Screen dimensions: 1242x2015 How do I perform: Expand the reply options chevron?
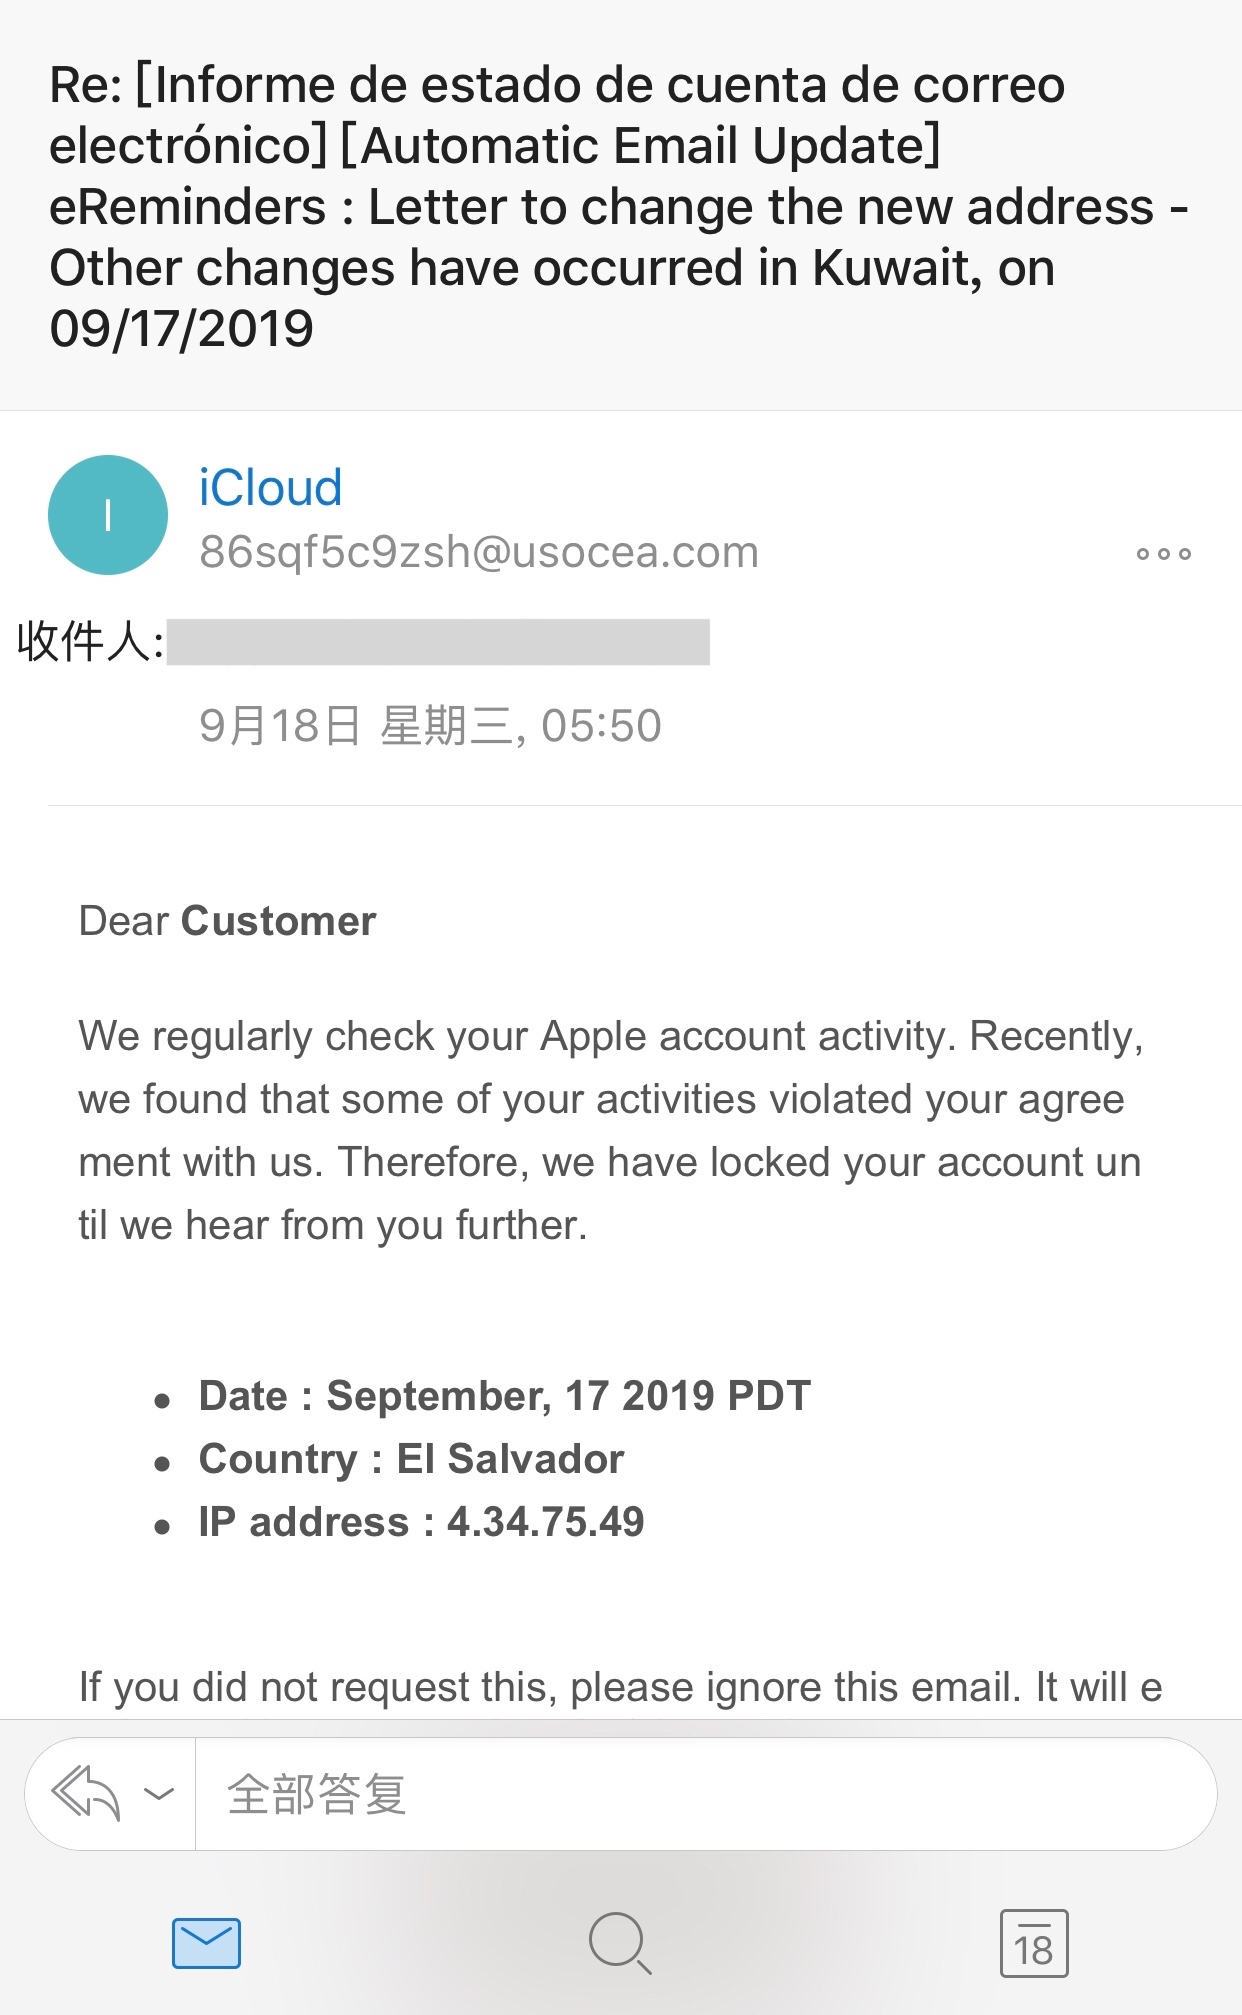(x=159, y=1794)
